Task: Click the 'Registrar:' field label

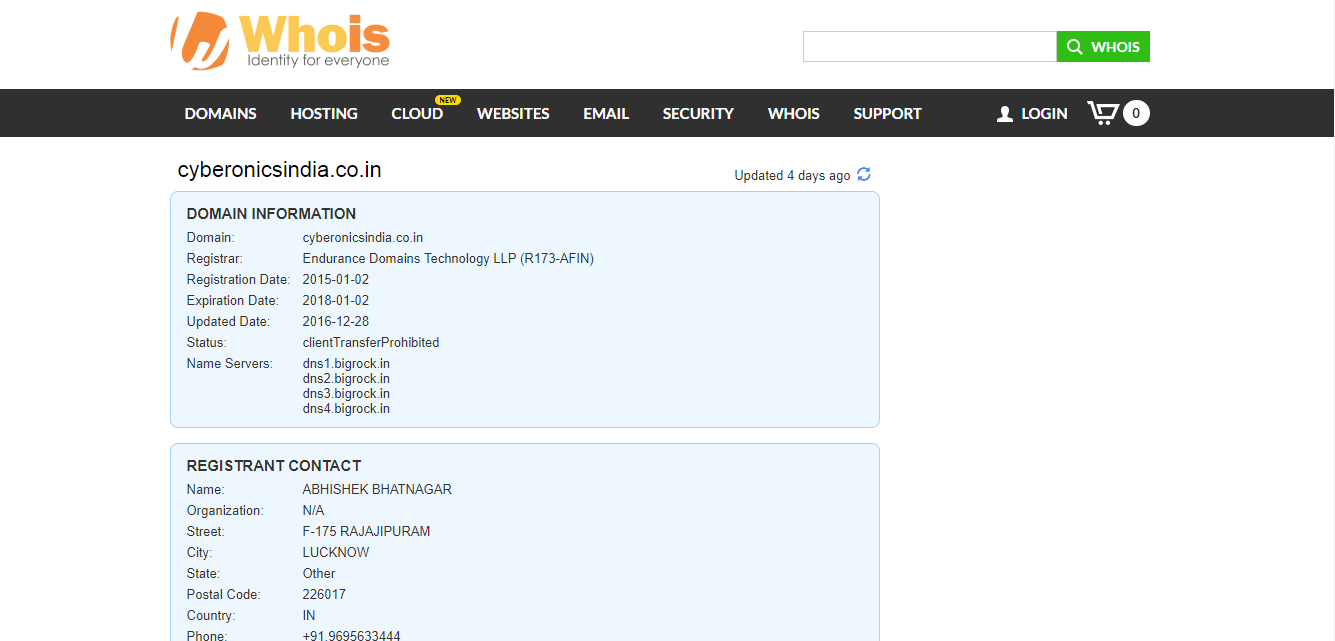Action: (214, 258)
